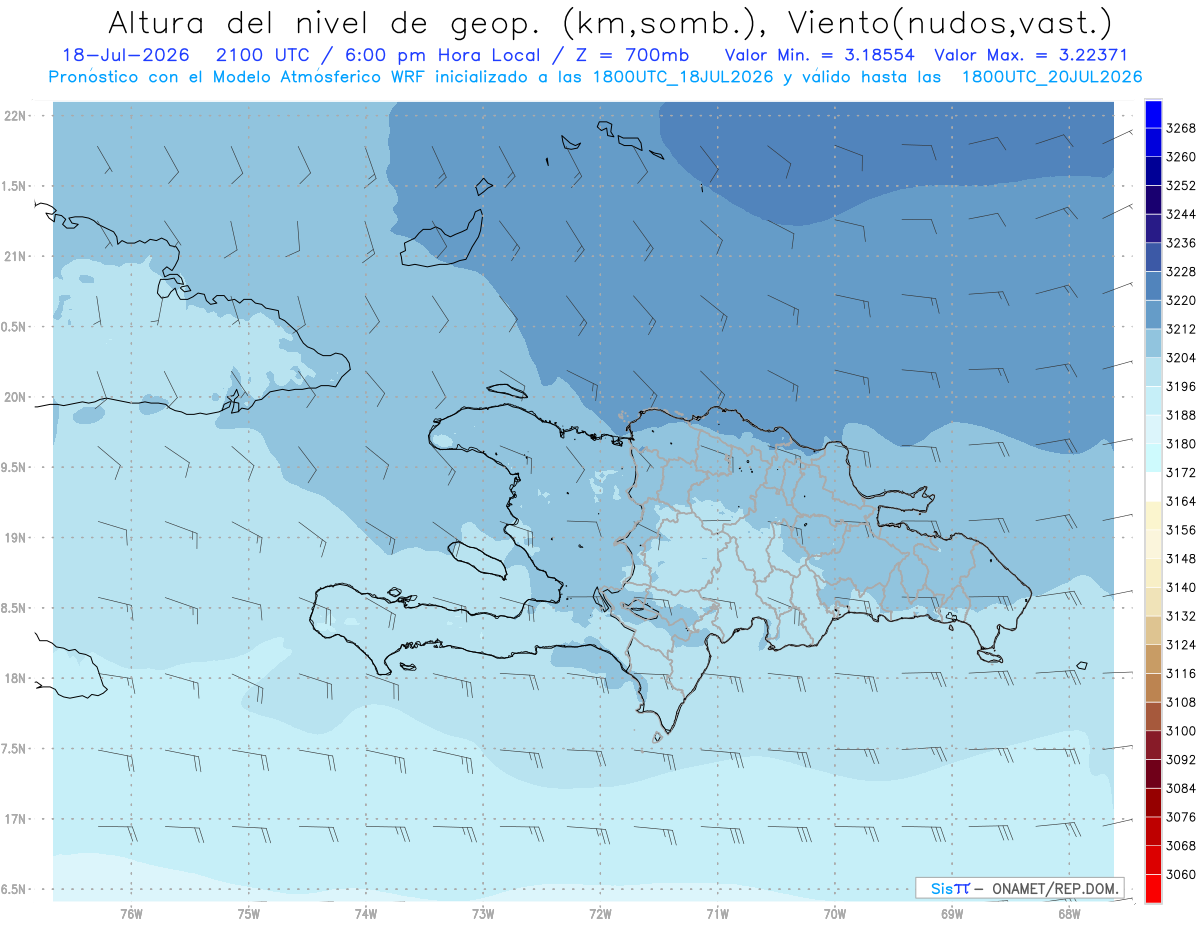Click the '72W' longitude label
The image size is (1200, 927).
[x=601, y=913]
